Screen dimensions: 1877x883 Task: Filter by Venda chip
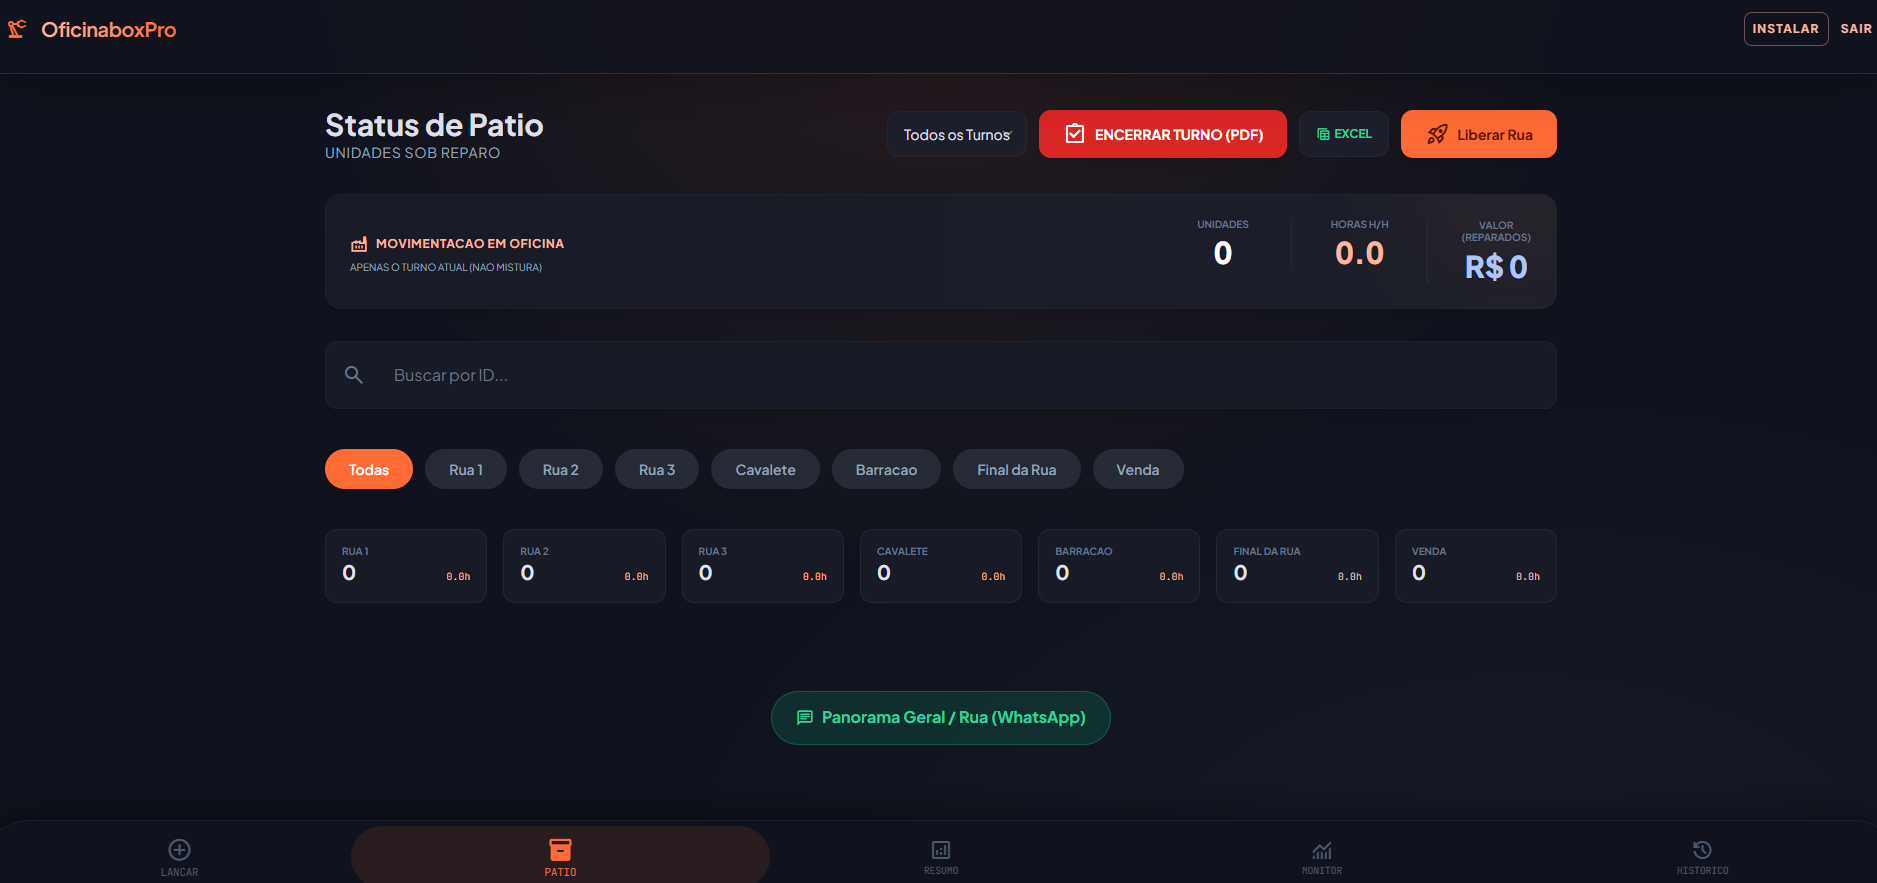pyautogui.click(x=1138, y=469)
